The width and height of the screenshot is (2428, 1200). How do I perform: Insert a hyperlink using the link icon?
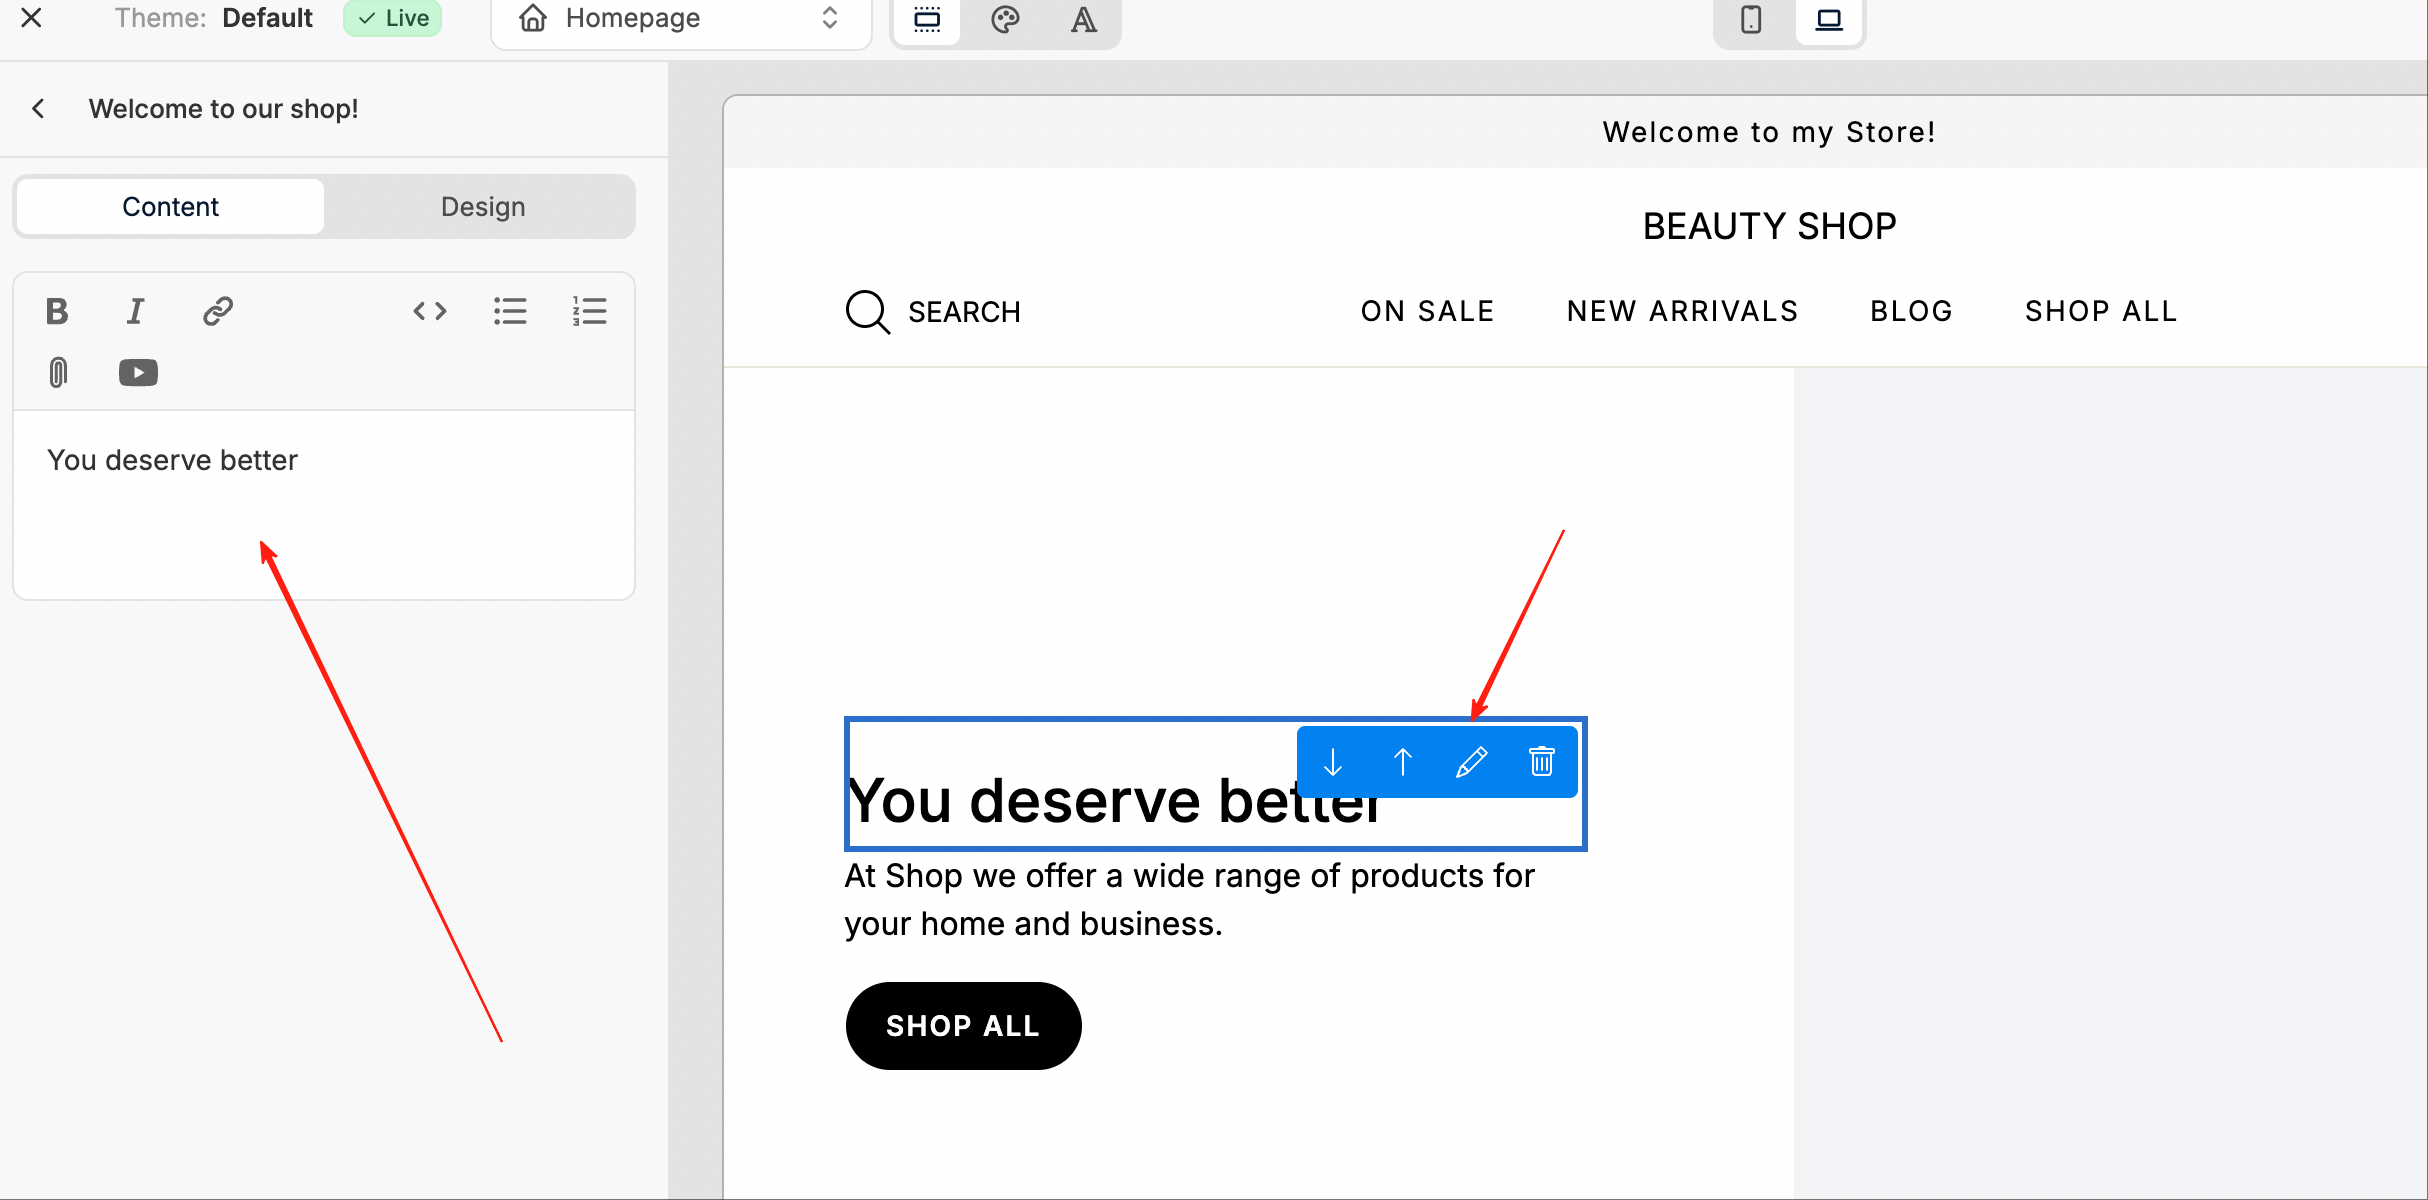(x=218, y=311)
